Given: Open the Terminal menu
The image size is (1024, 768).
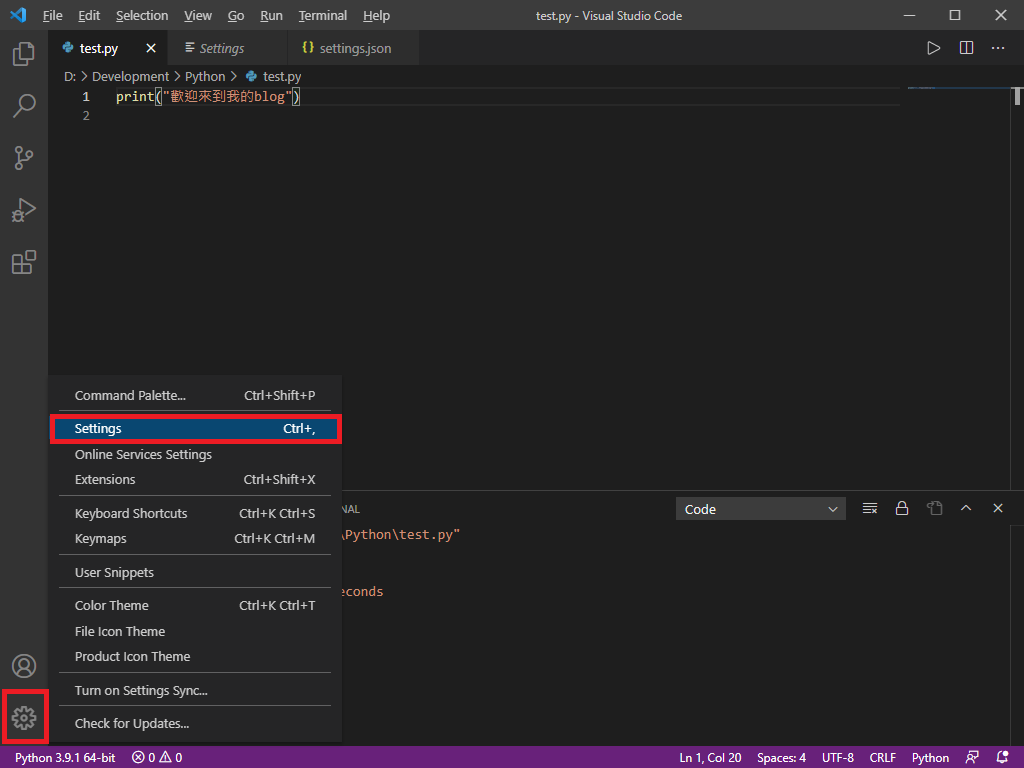Looking at the screenshot, I should coord(323,16).
